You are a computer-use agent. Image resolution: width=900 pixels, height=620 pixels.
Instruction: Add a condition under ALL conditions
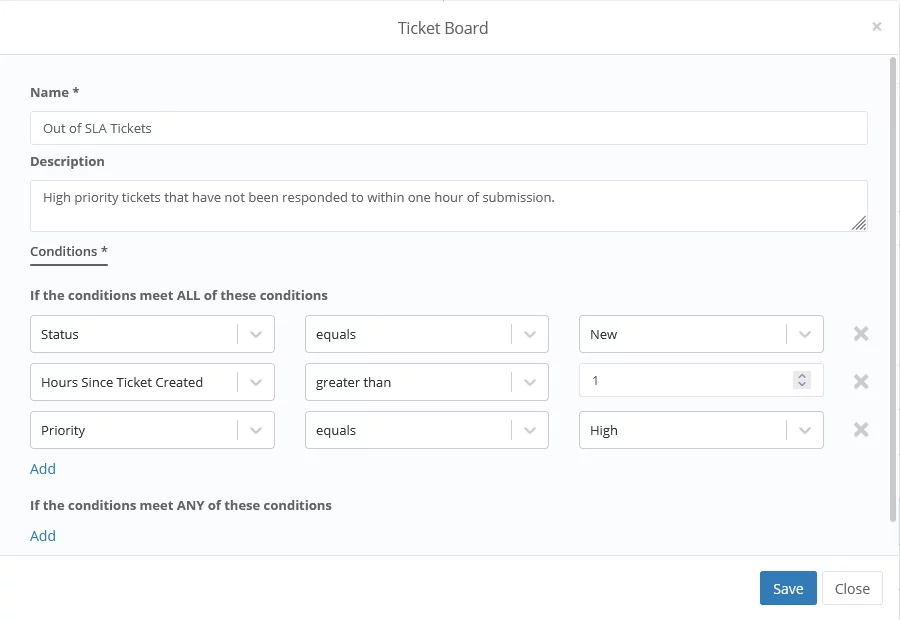coord(43,469)
